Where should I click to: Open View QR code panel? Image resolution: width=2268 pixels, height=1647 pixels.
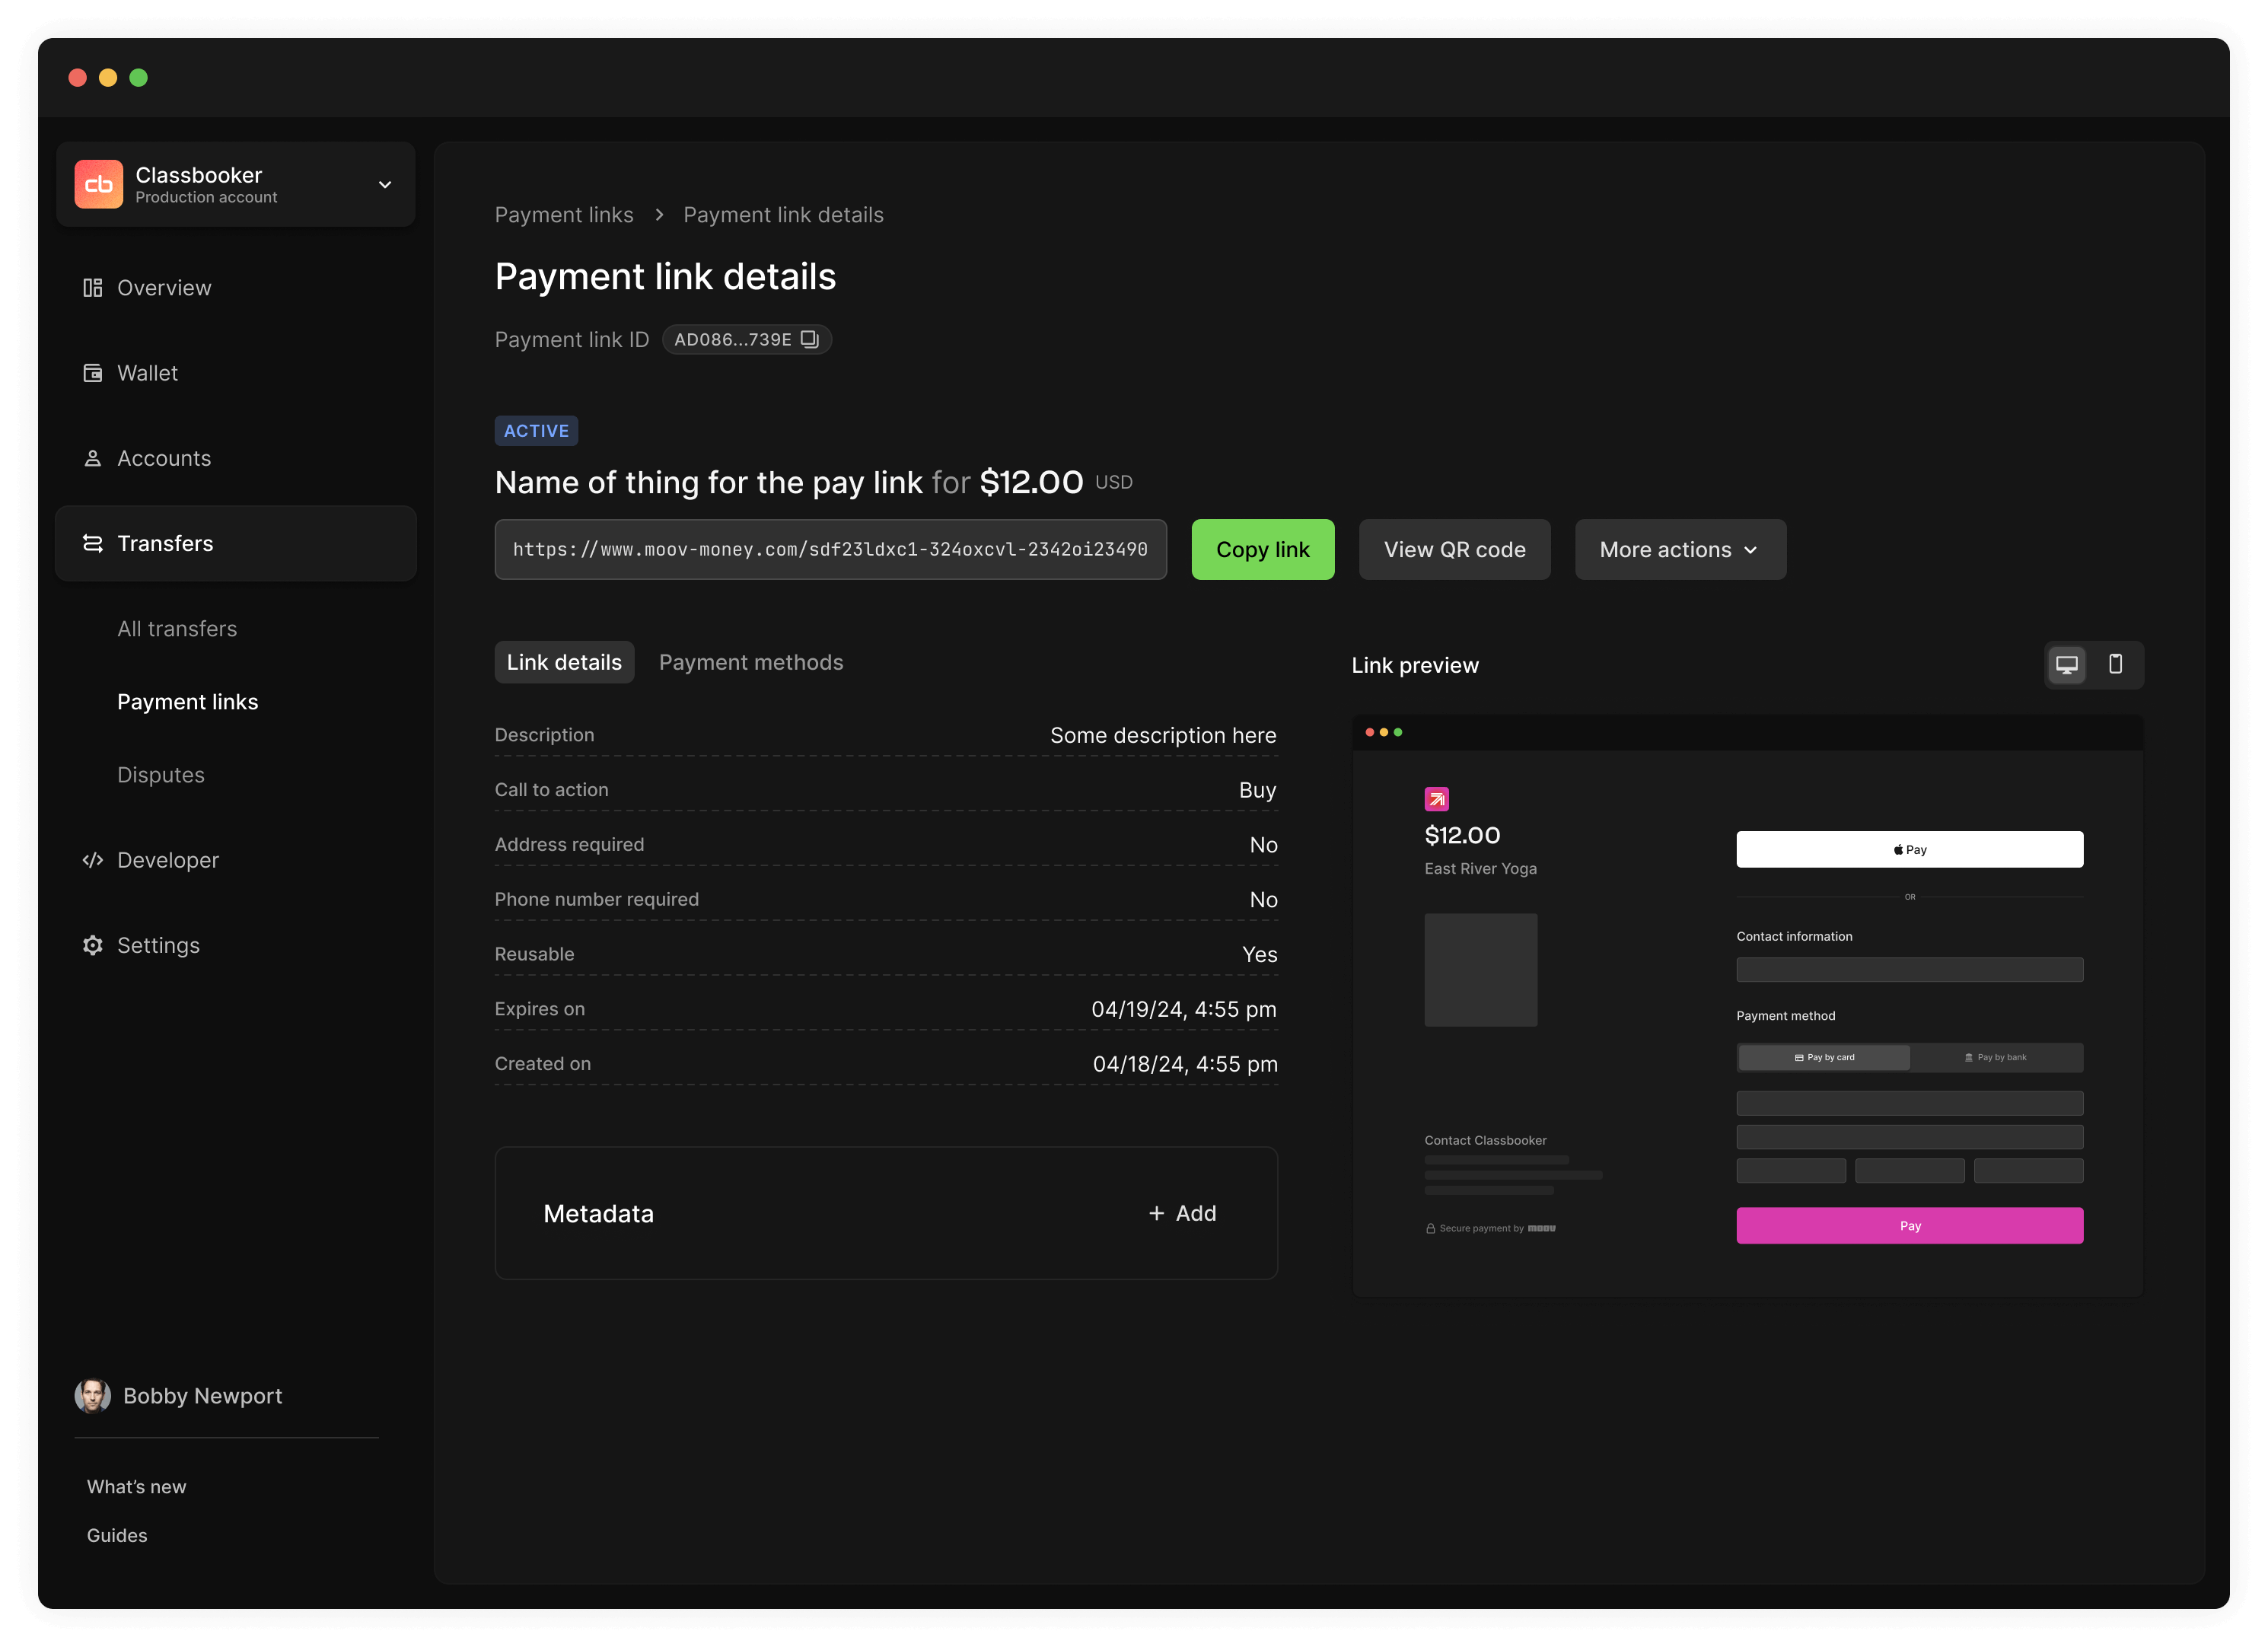1454,548
